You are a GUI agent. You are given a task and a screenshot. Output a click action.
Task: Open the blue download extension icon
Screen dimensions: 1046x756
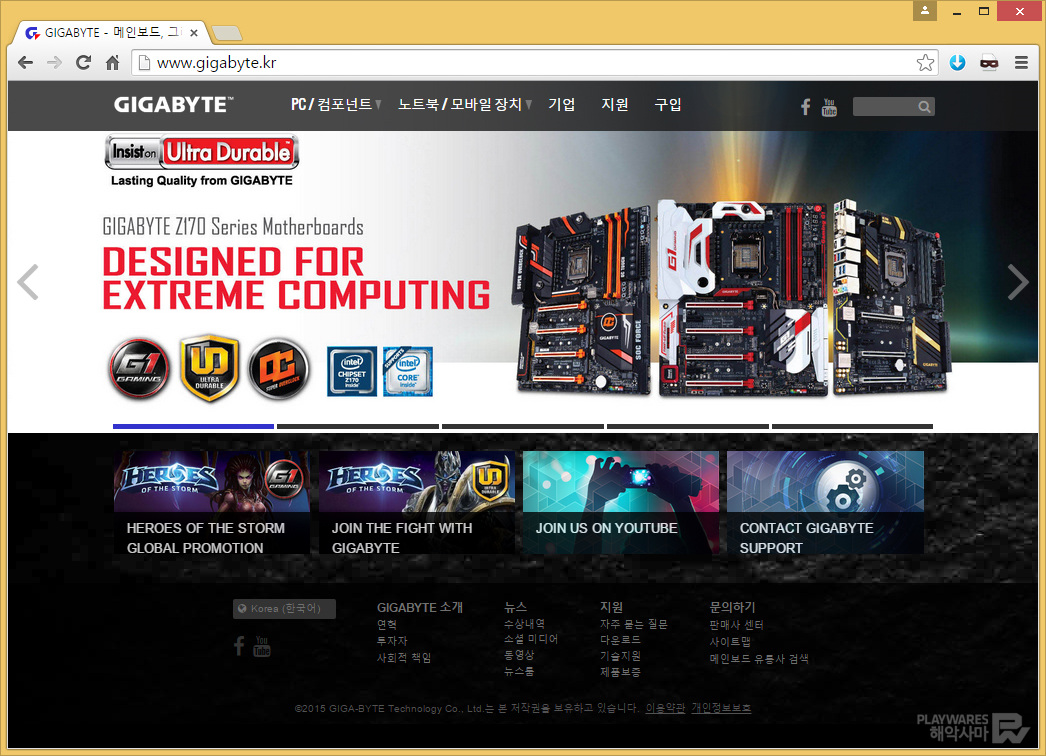(957, 63)
